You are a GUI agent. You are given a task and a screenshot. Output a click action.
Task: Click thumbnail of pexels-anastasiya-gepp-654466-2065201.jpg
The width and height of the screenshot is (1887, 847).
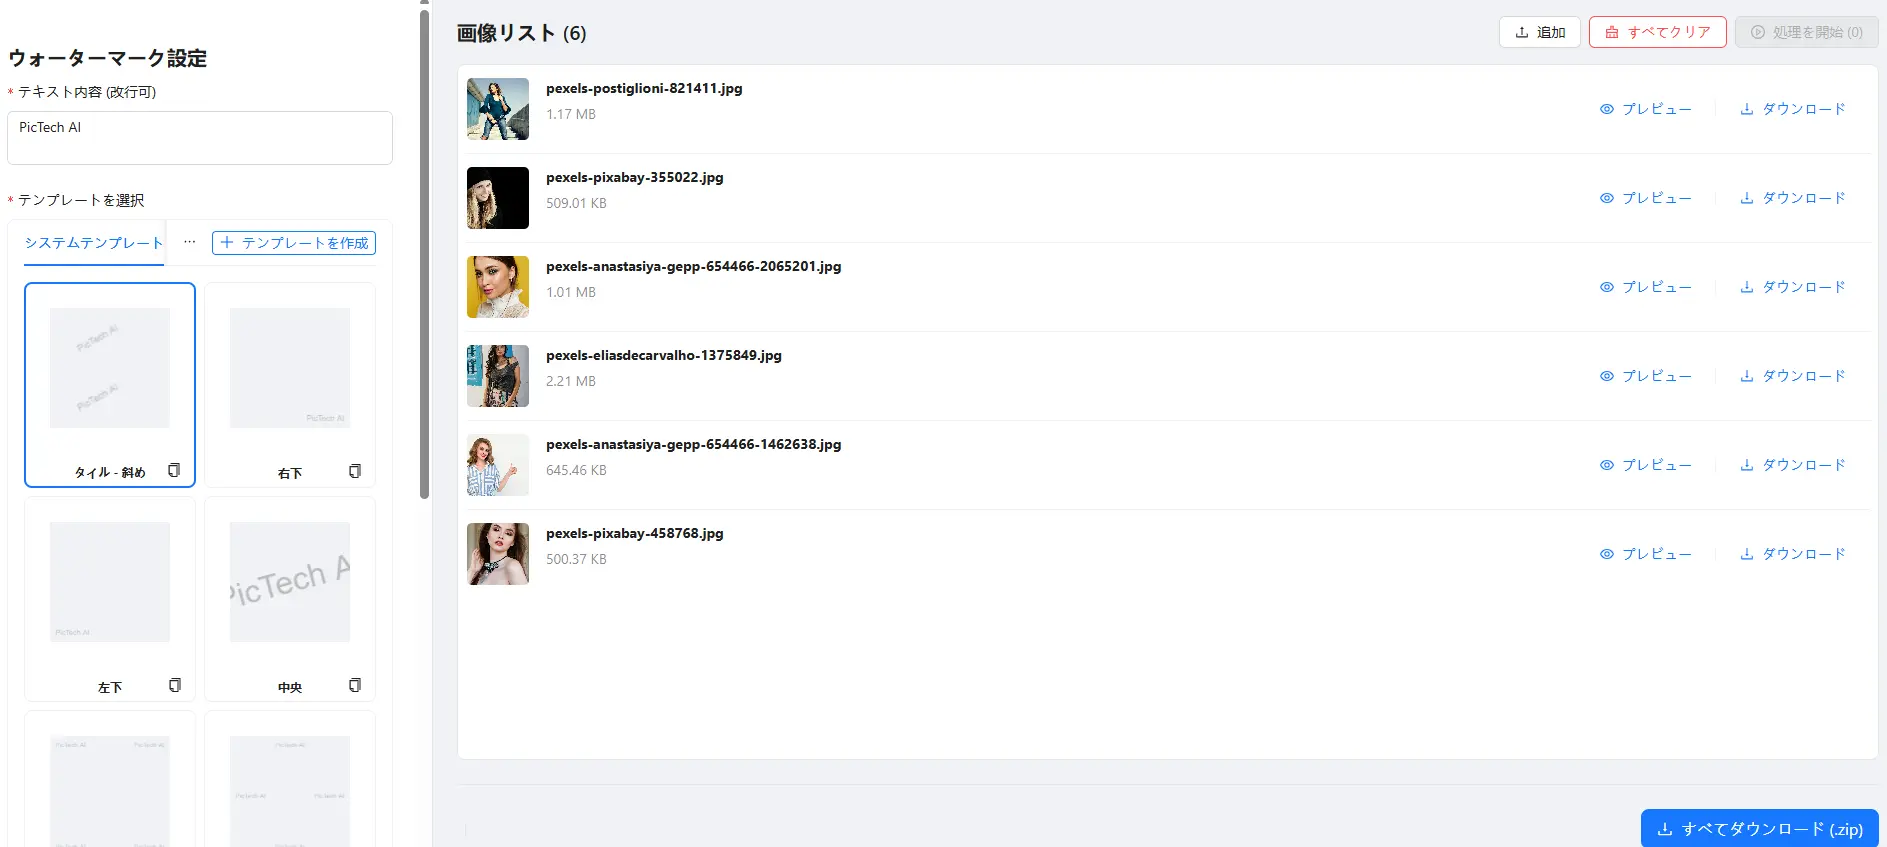point(498,287)
